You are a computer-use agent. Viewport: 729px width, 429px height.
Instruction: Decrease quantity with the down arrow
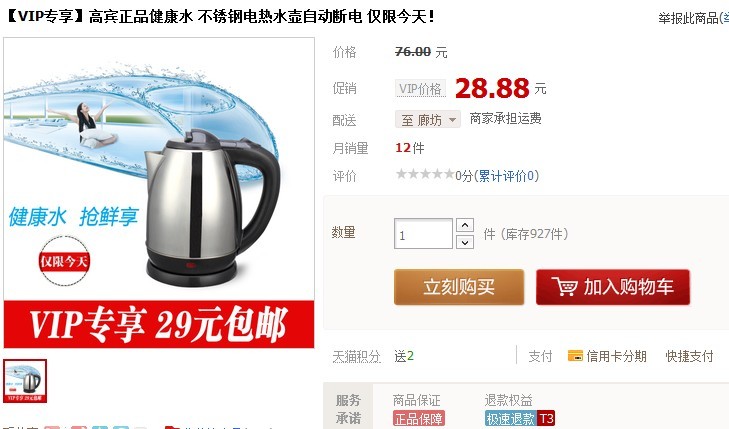tap(464, 242)
